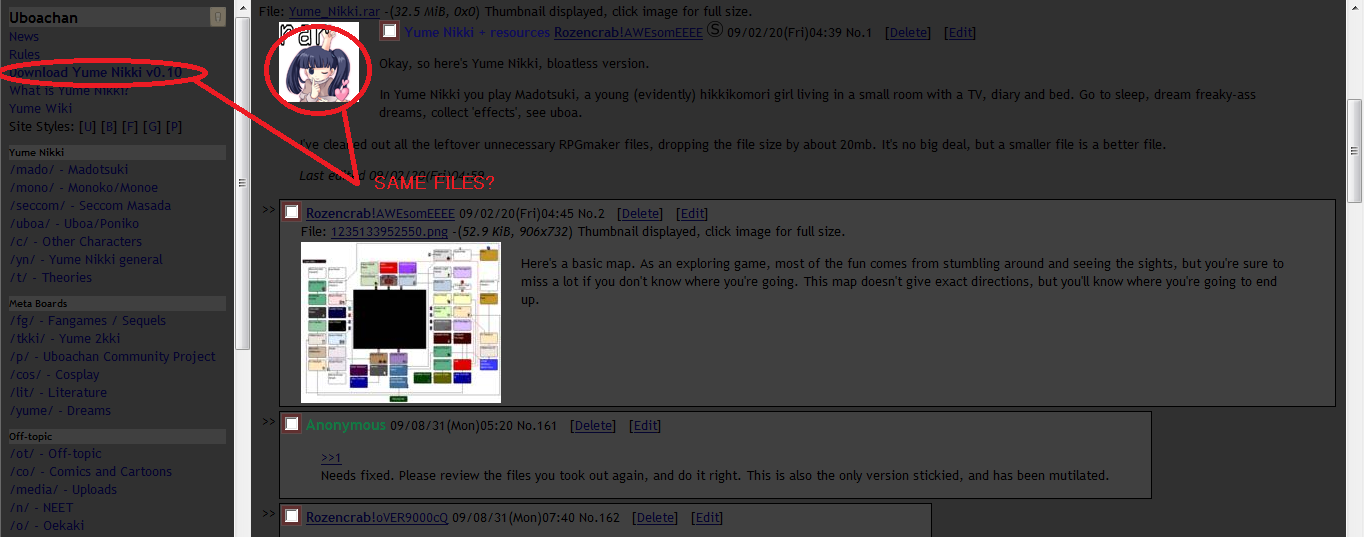Click the pin icon beside Uboachan title
The width and height of the screenshot is (1365, 537).
coord(218,17)
